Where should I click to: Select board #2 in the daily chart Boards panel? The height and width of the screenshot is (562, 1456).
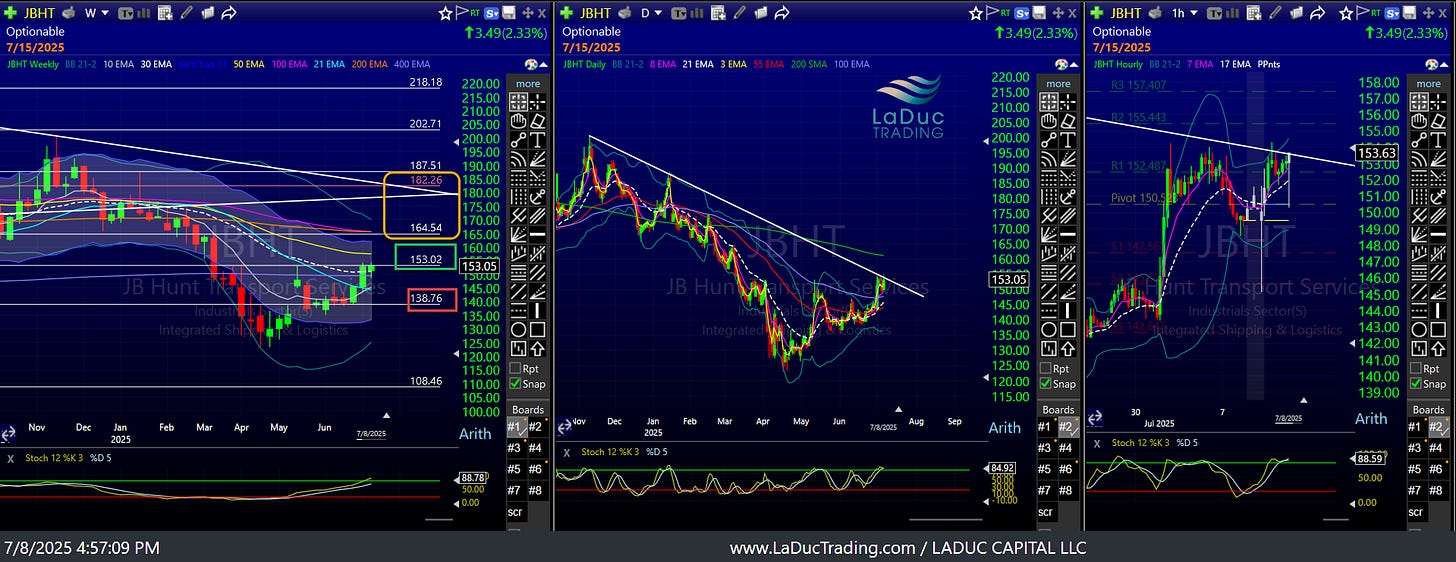click(x=1067, y=426)
